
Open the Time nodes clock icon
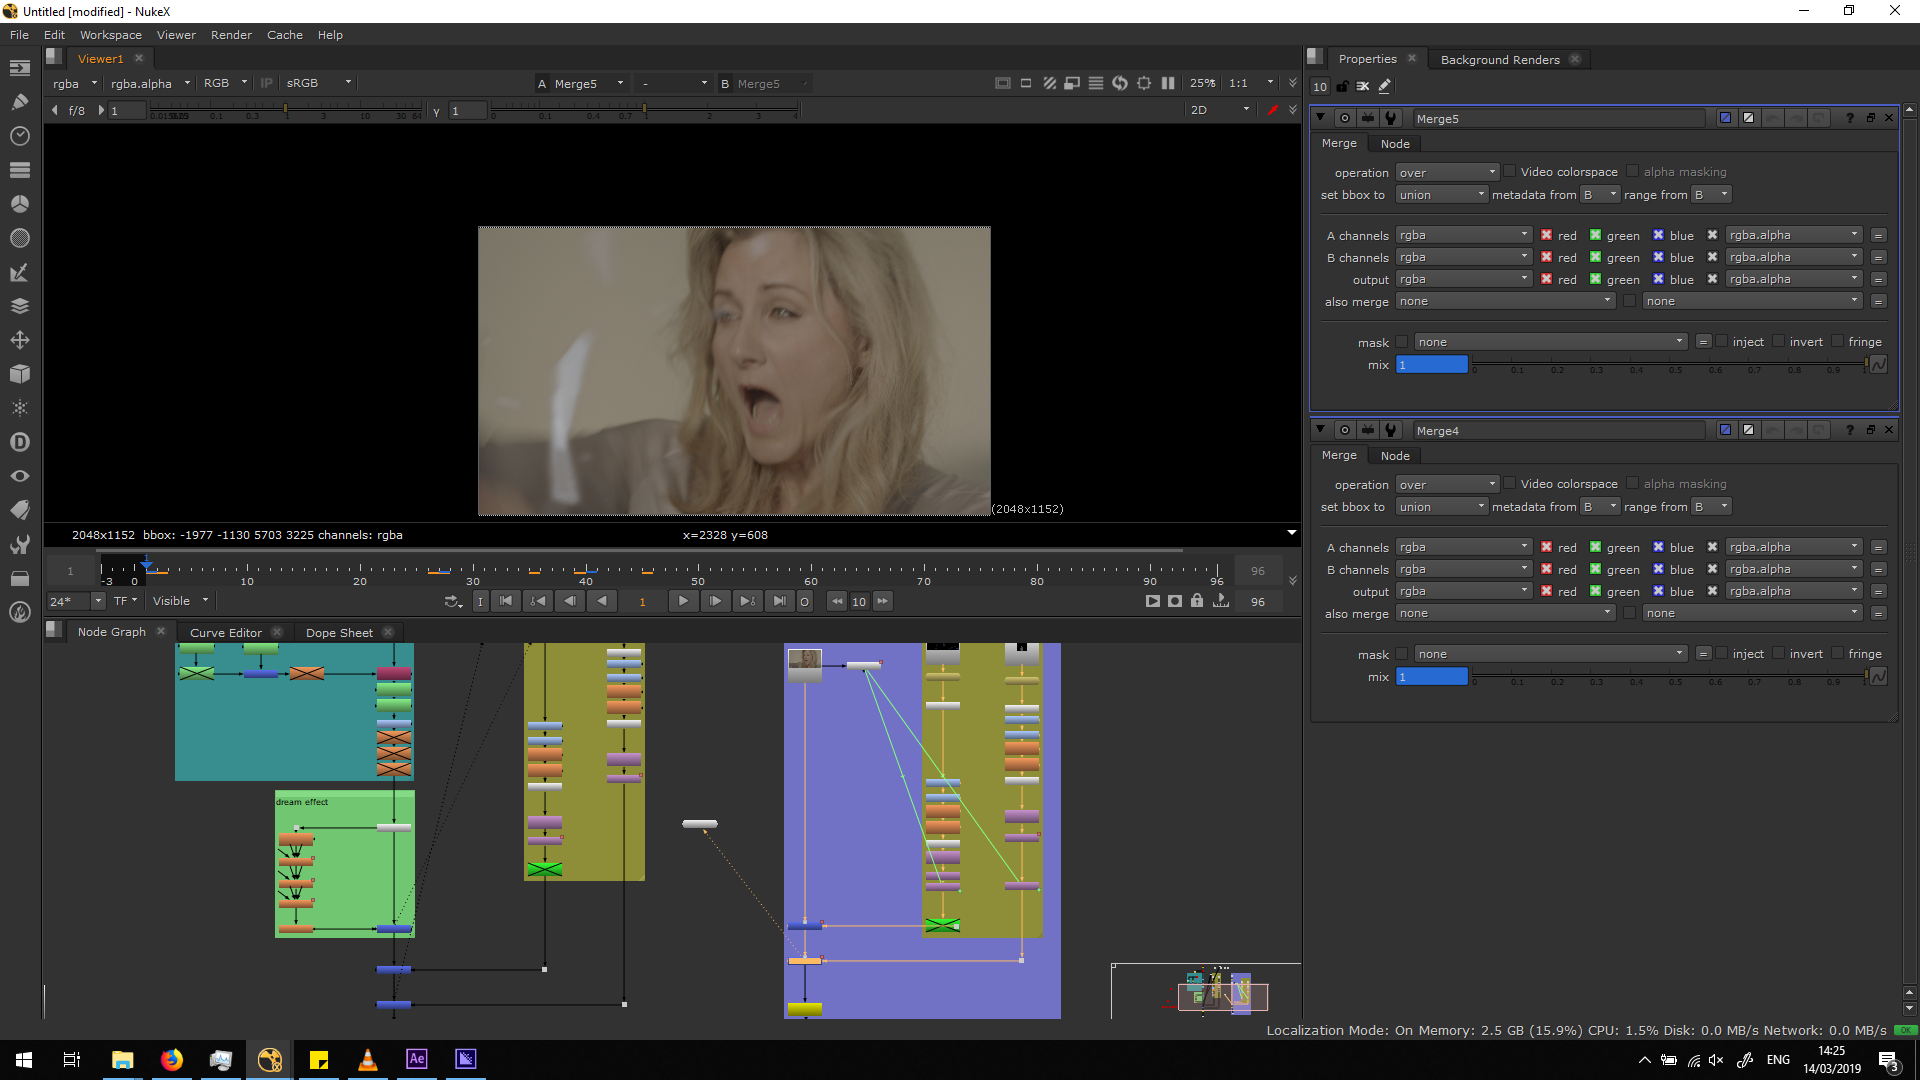pos(19,136)
